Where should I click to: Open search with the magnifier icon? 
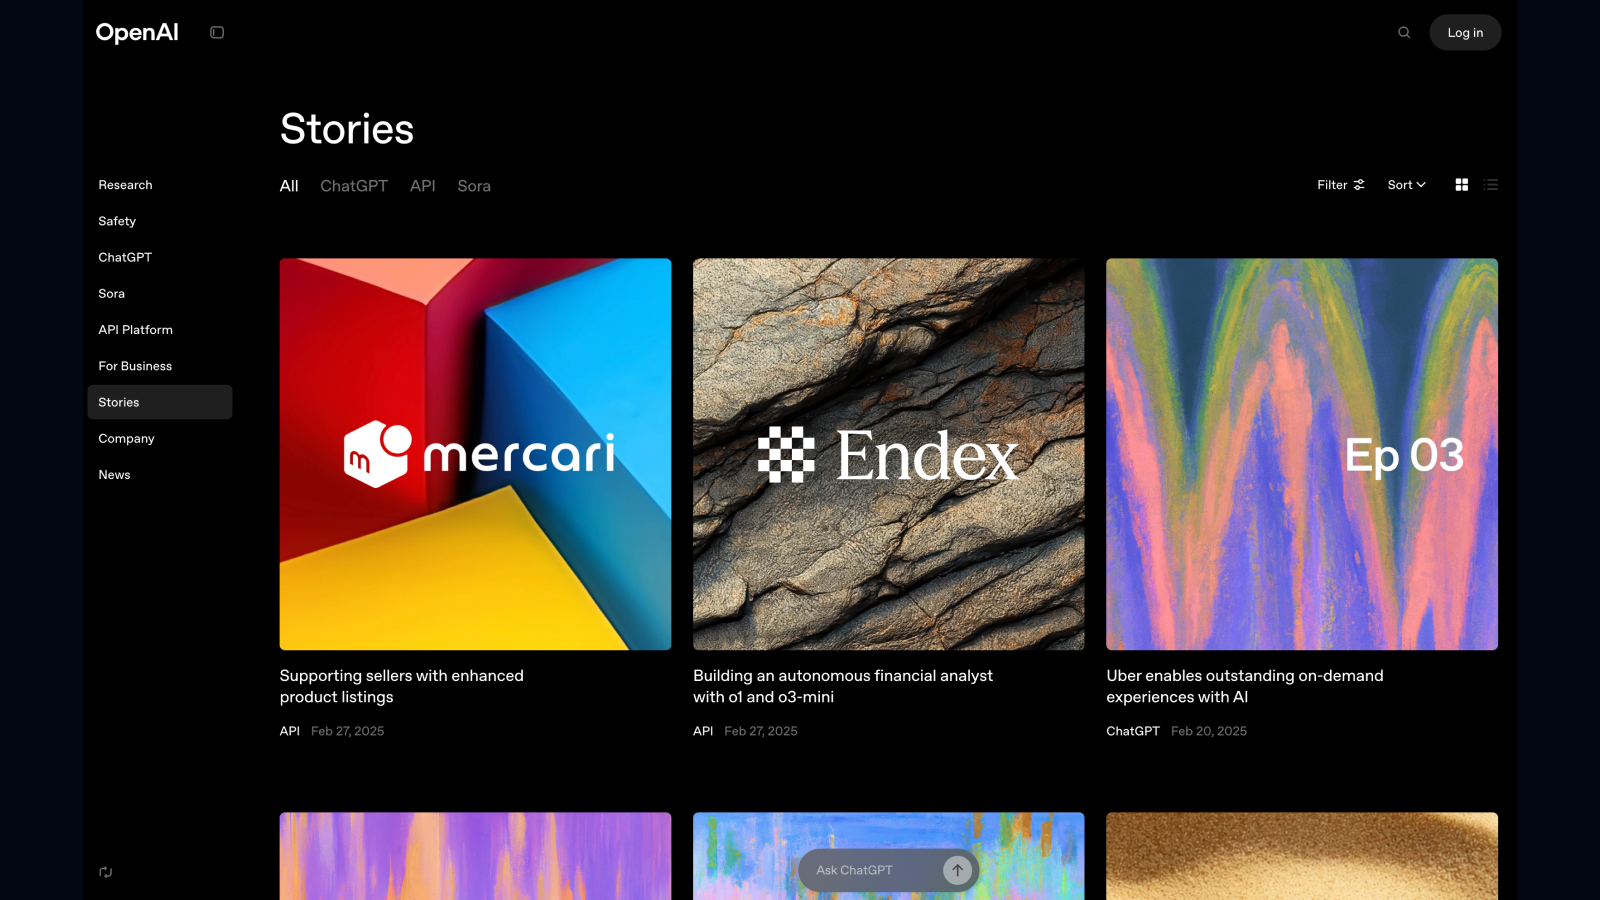tap(1404, 32)
